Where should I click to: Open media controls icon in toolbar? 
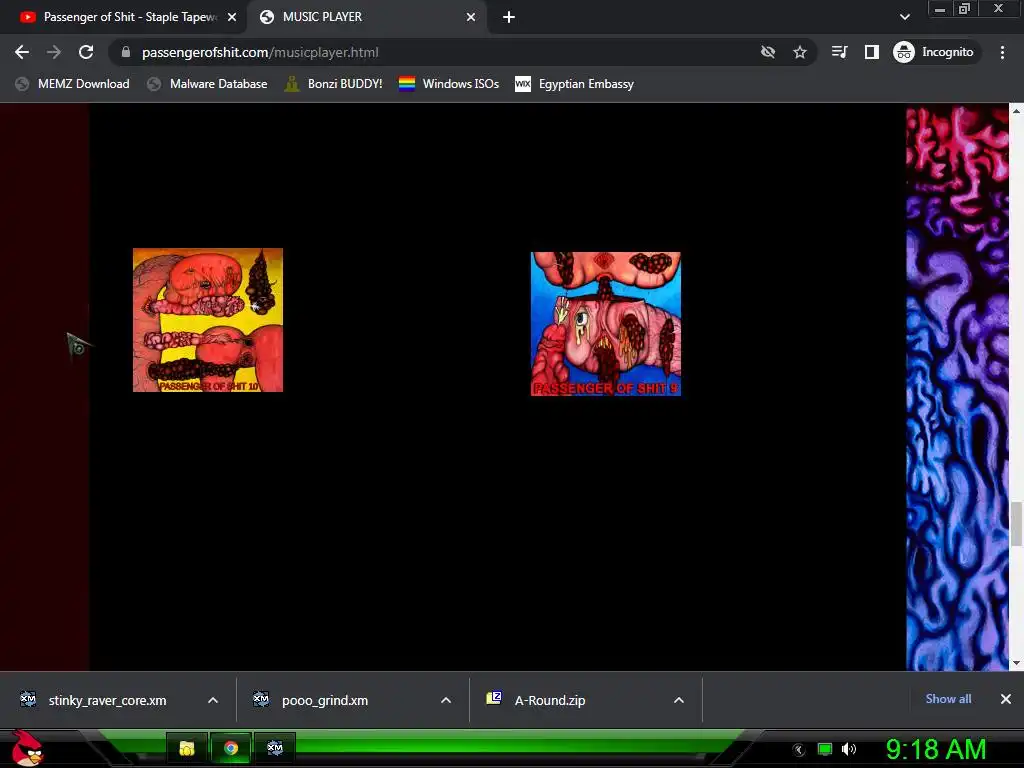click(840, 52)
